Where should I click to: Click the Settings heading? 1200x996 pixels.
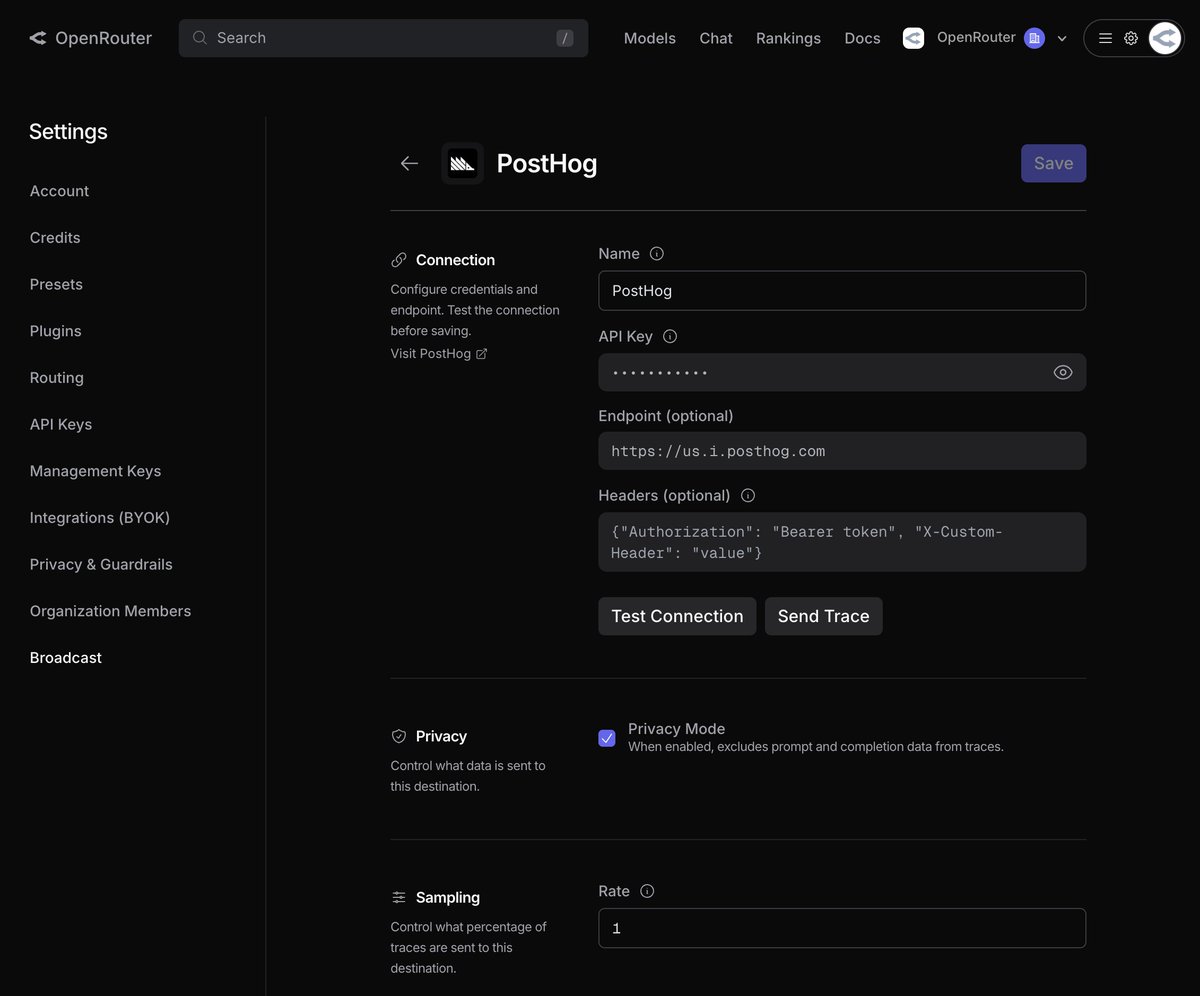68,132
